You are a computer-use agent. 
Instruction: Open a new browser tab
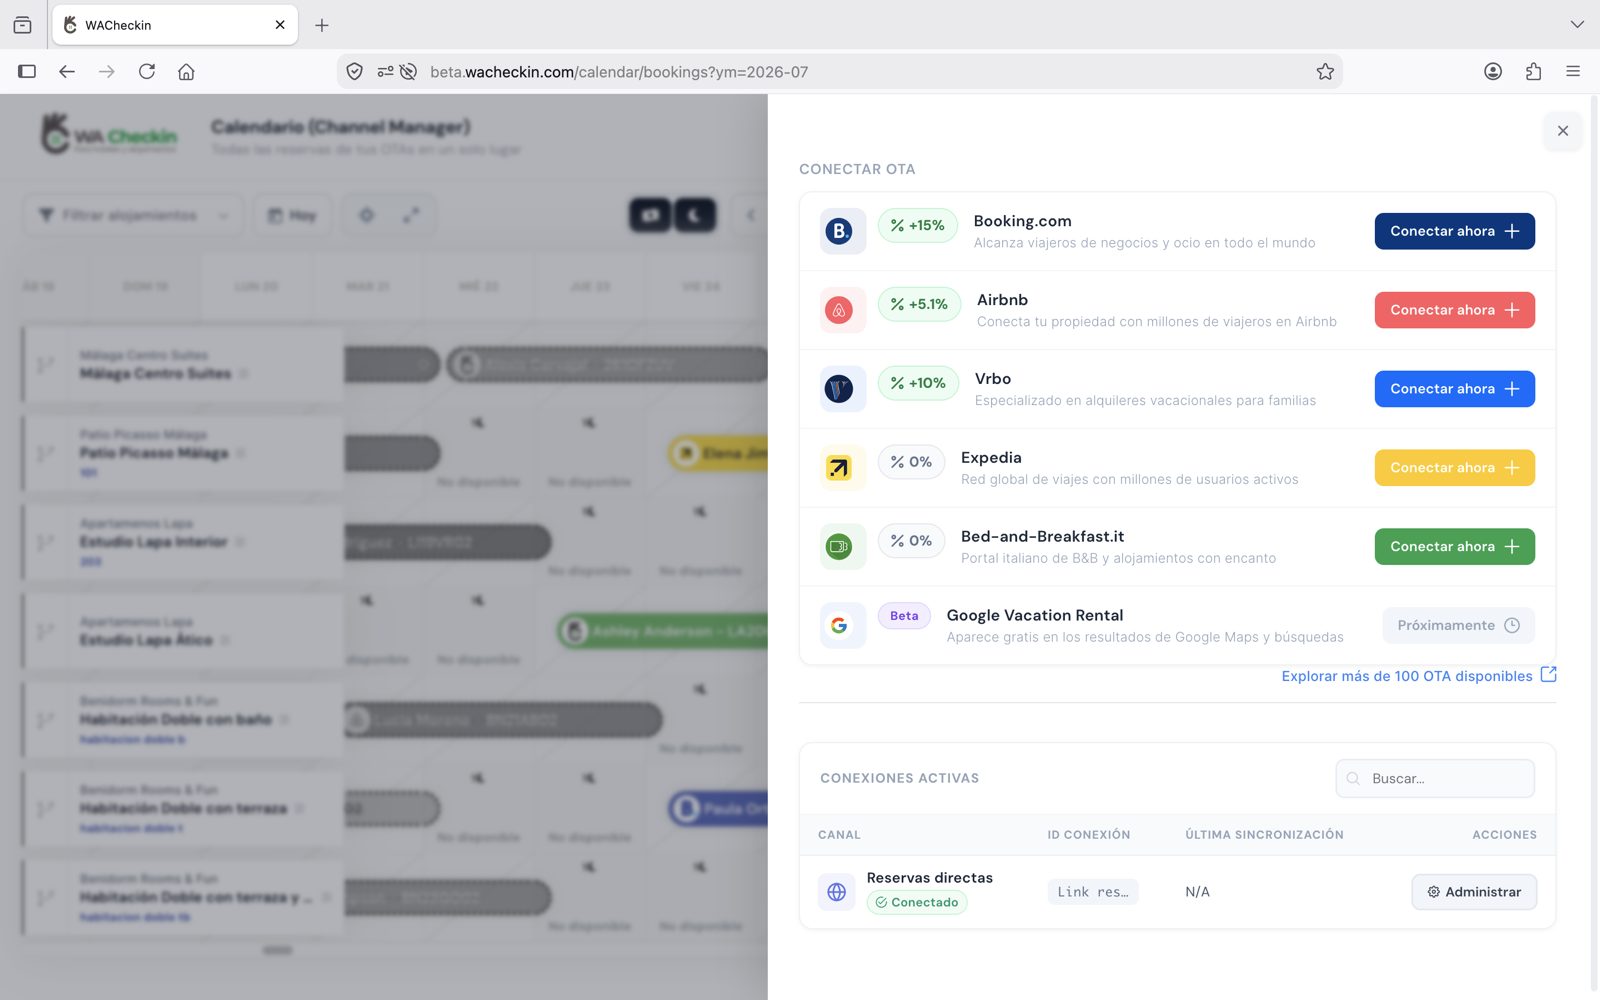click(x=322, y=25)
